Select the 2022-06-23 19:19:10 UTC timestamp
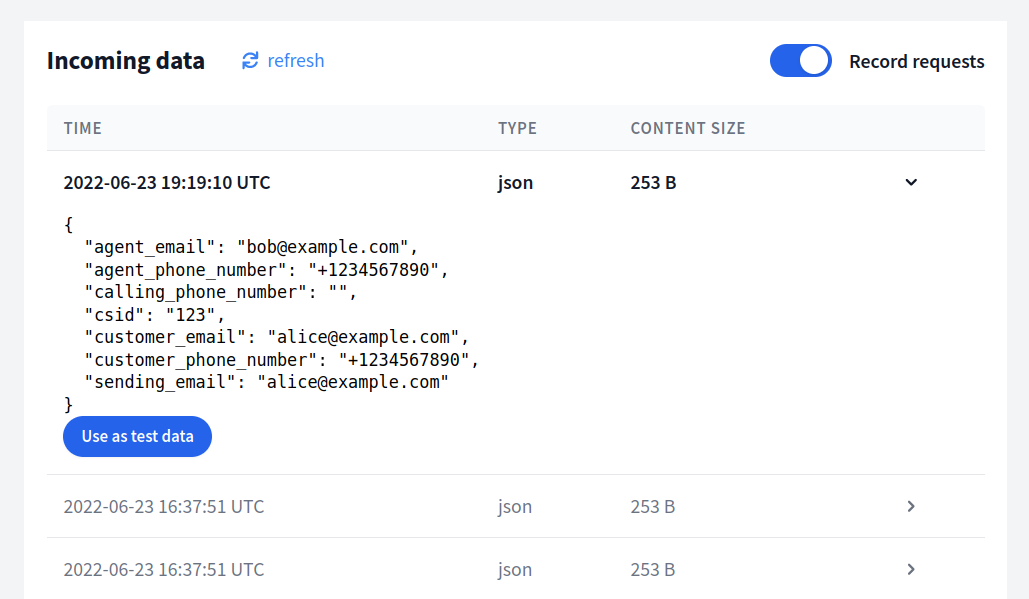1029x599 pixels. coord(167,183)
